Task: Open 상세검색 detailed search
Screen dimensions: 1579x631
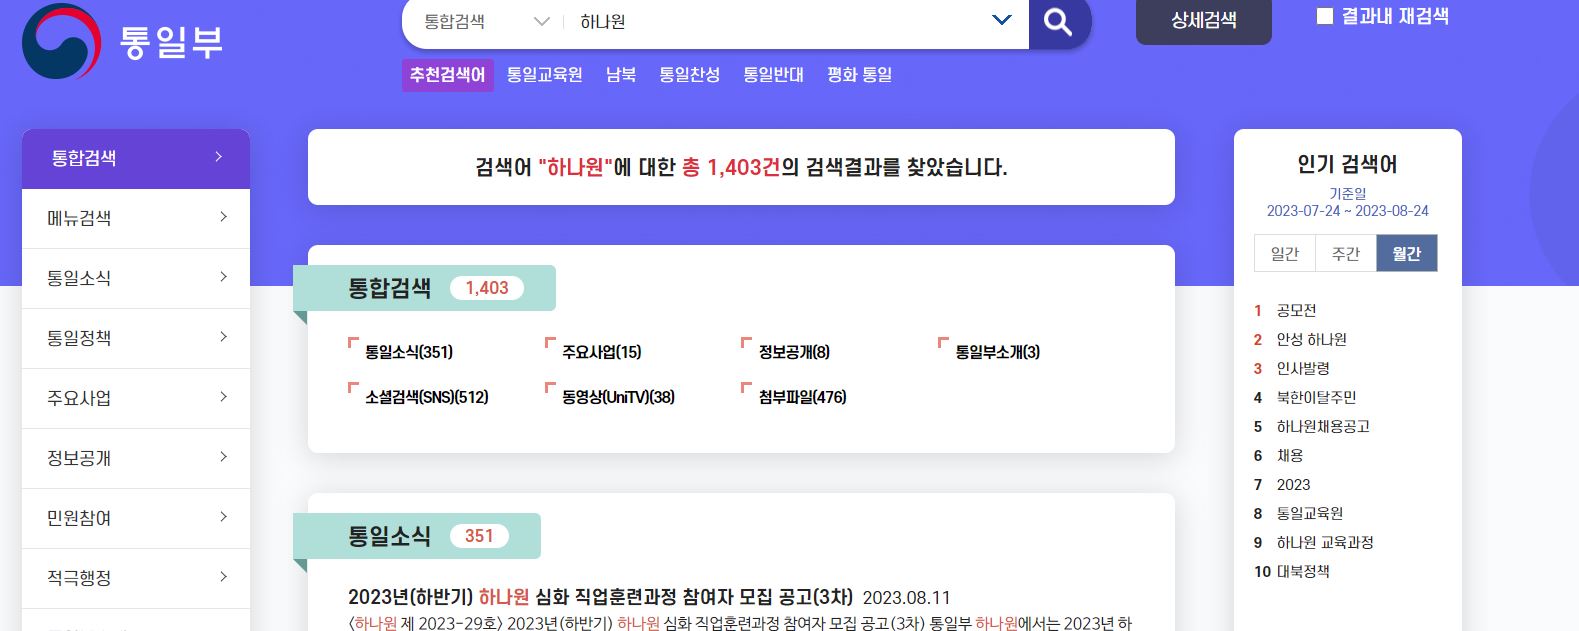Action: tap(1204, 20)
